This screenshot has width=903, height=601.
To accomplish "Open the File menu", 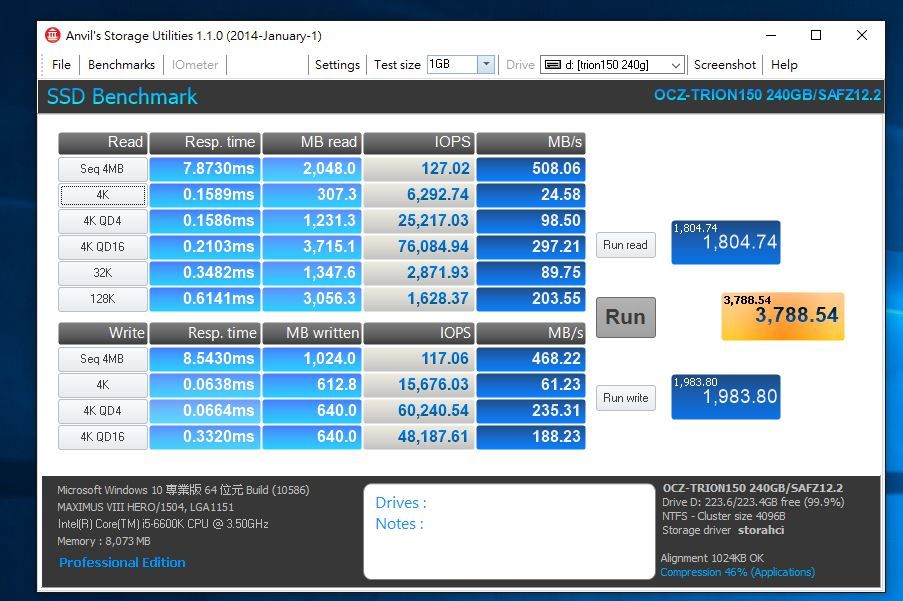I will [x=61, y=65].
